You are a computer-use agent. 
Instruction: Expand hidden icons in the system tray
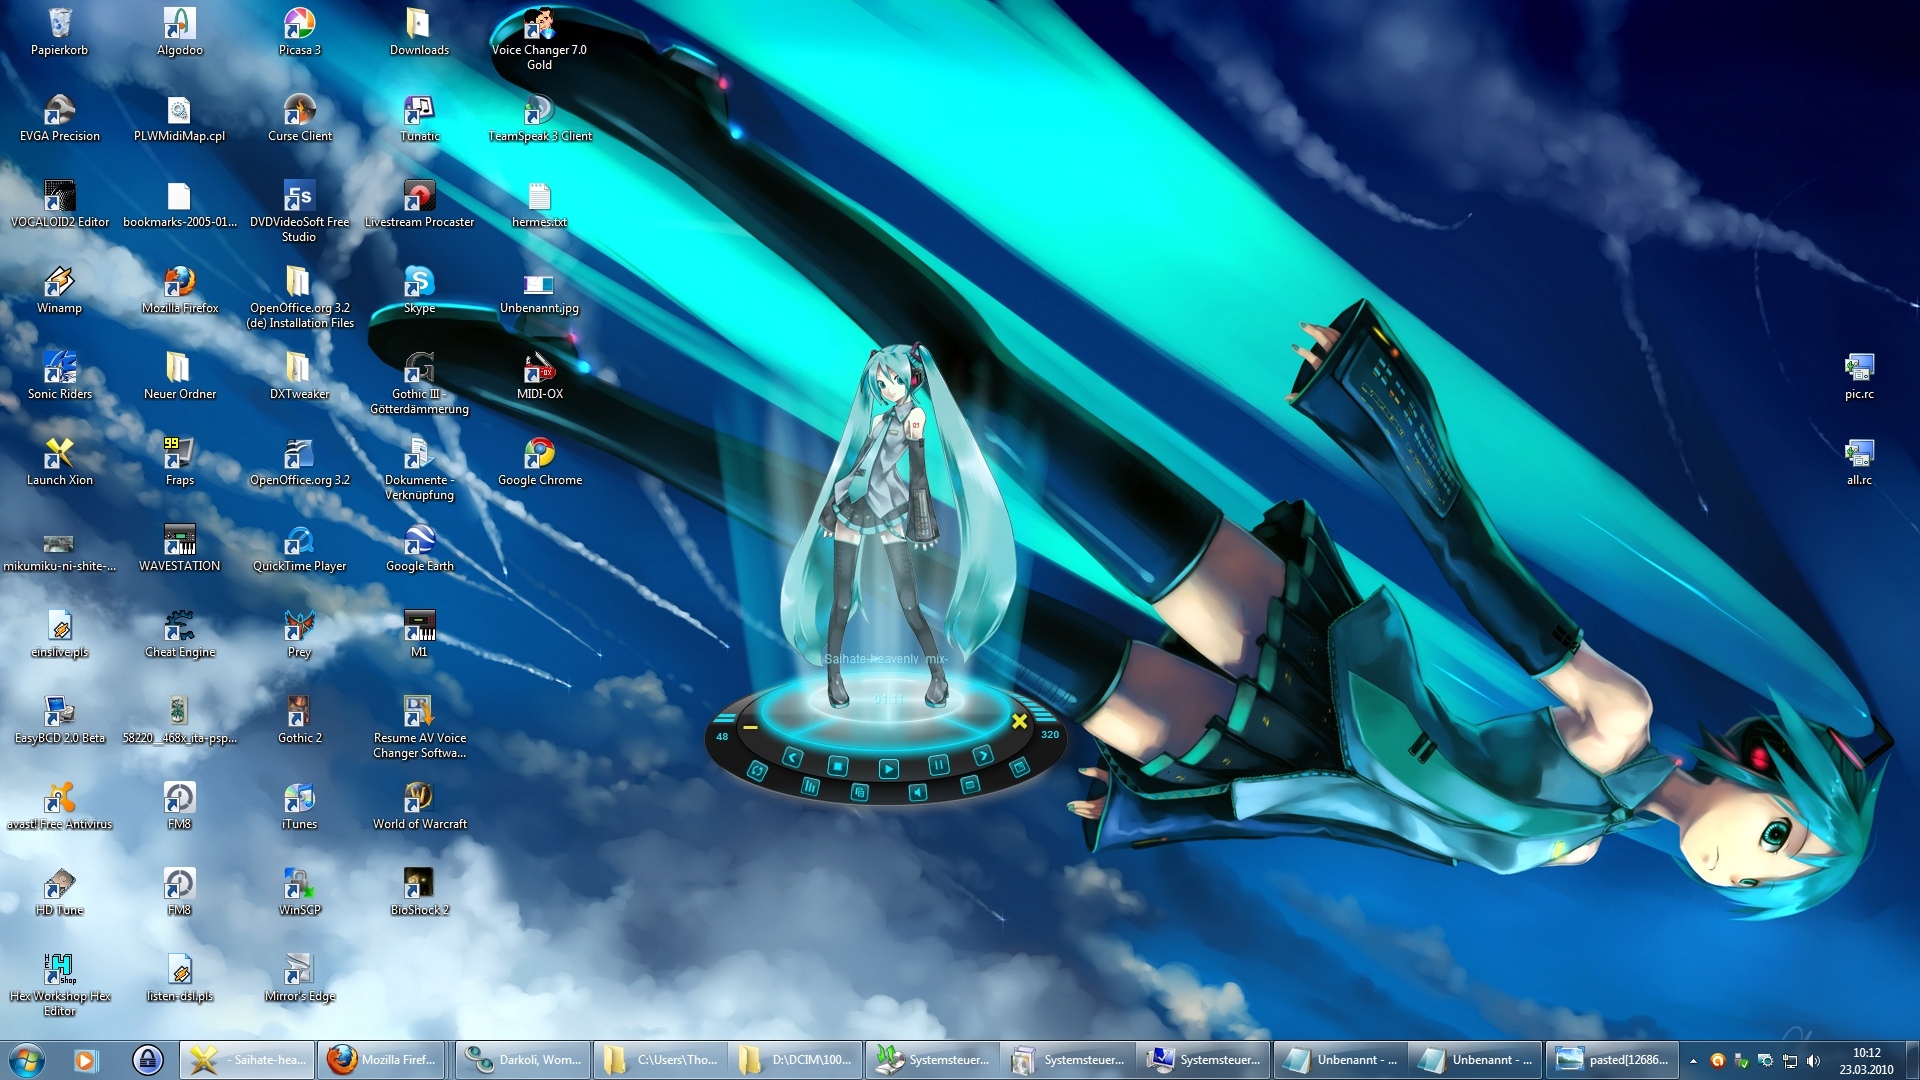click(x=1694, y=1059)
